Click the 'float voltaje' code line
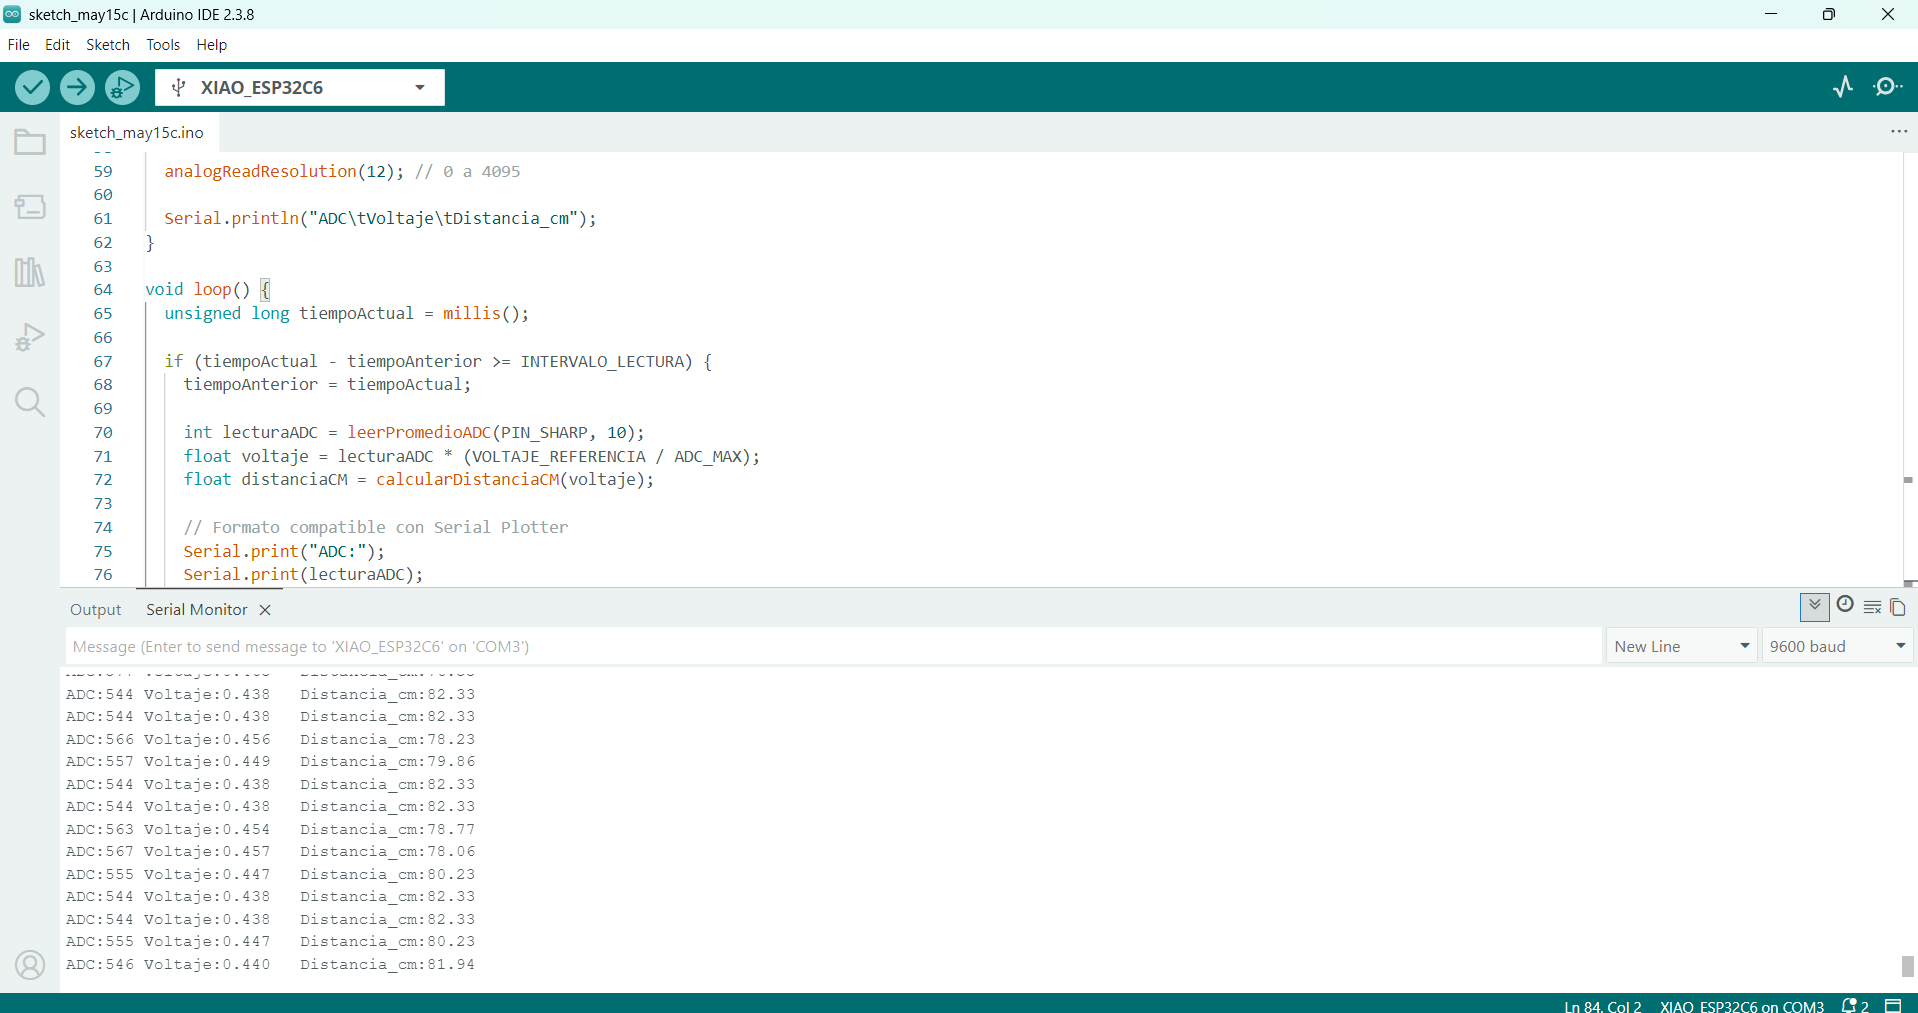The image size is (1918, 1013). coord(471,457)
